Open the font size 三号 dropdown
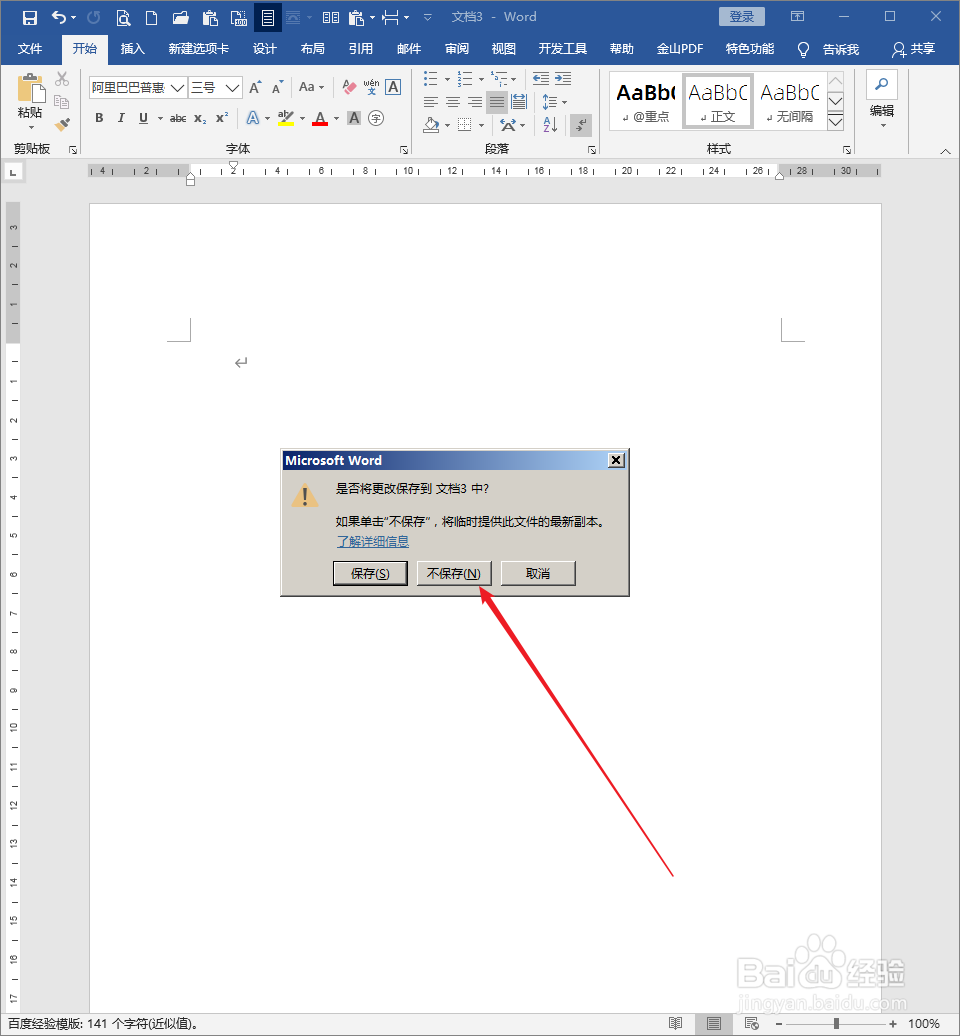 click(232, 87)
